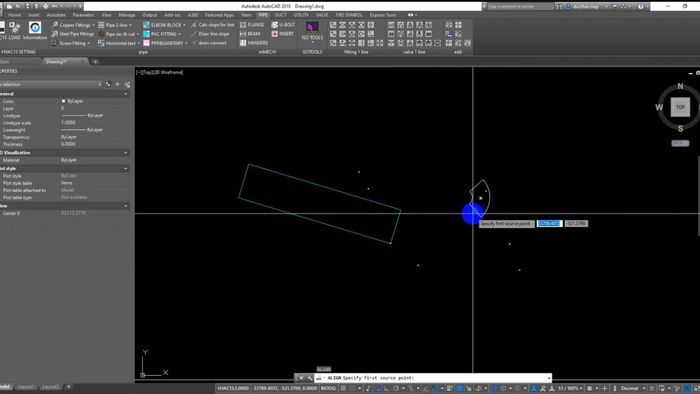
Task: Switch to the UTILITY ribbon tab
Action: click(x=301, y=15)
